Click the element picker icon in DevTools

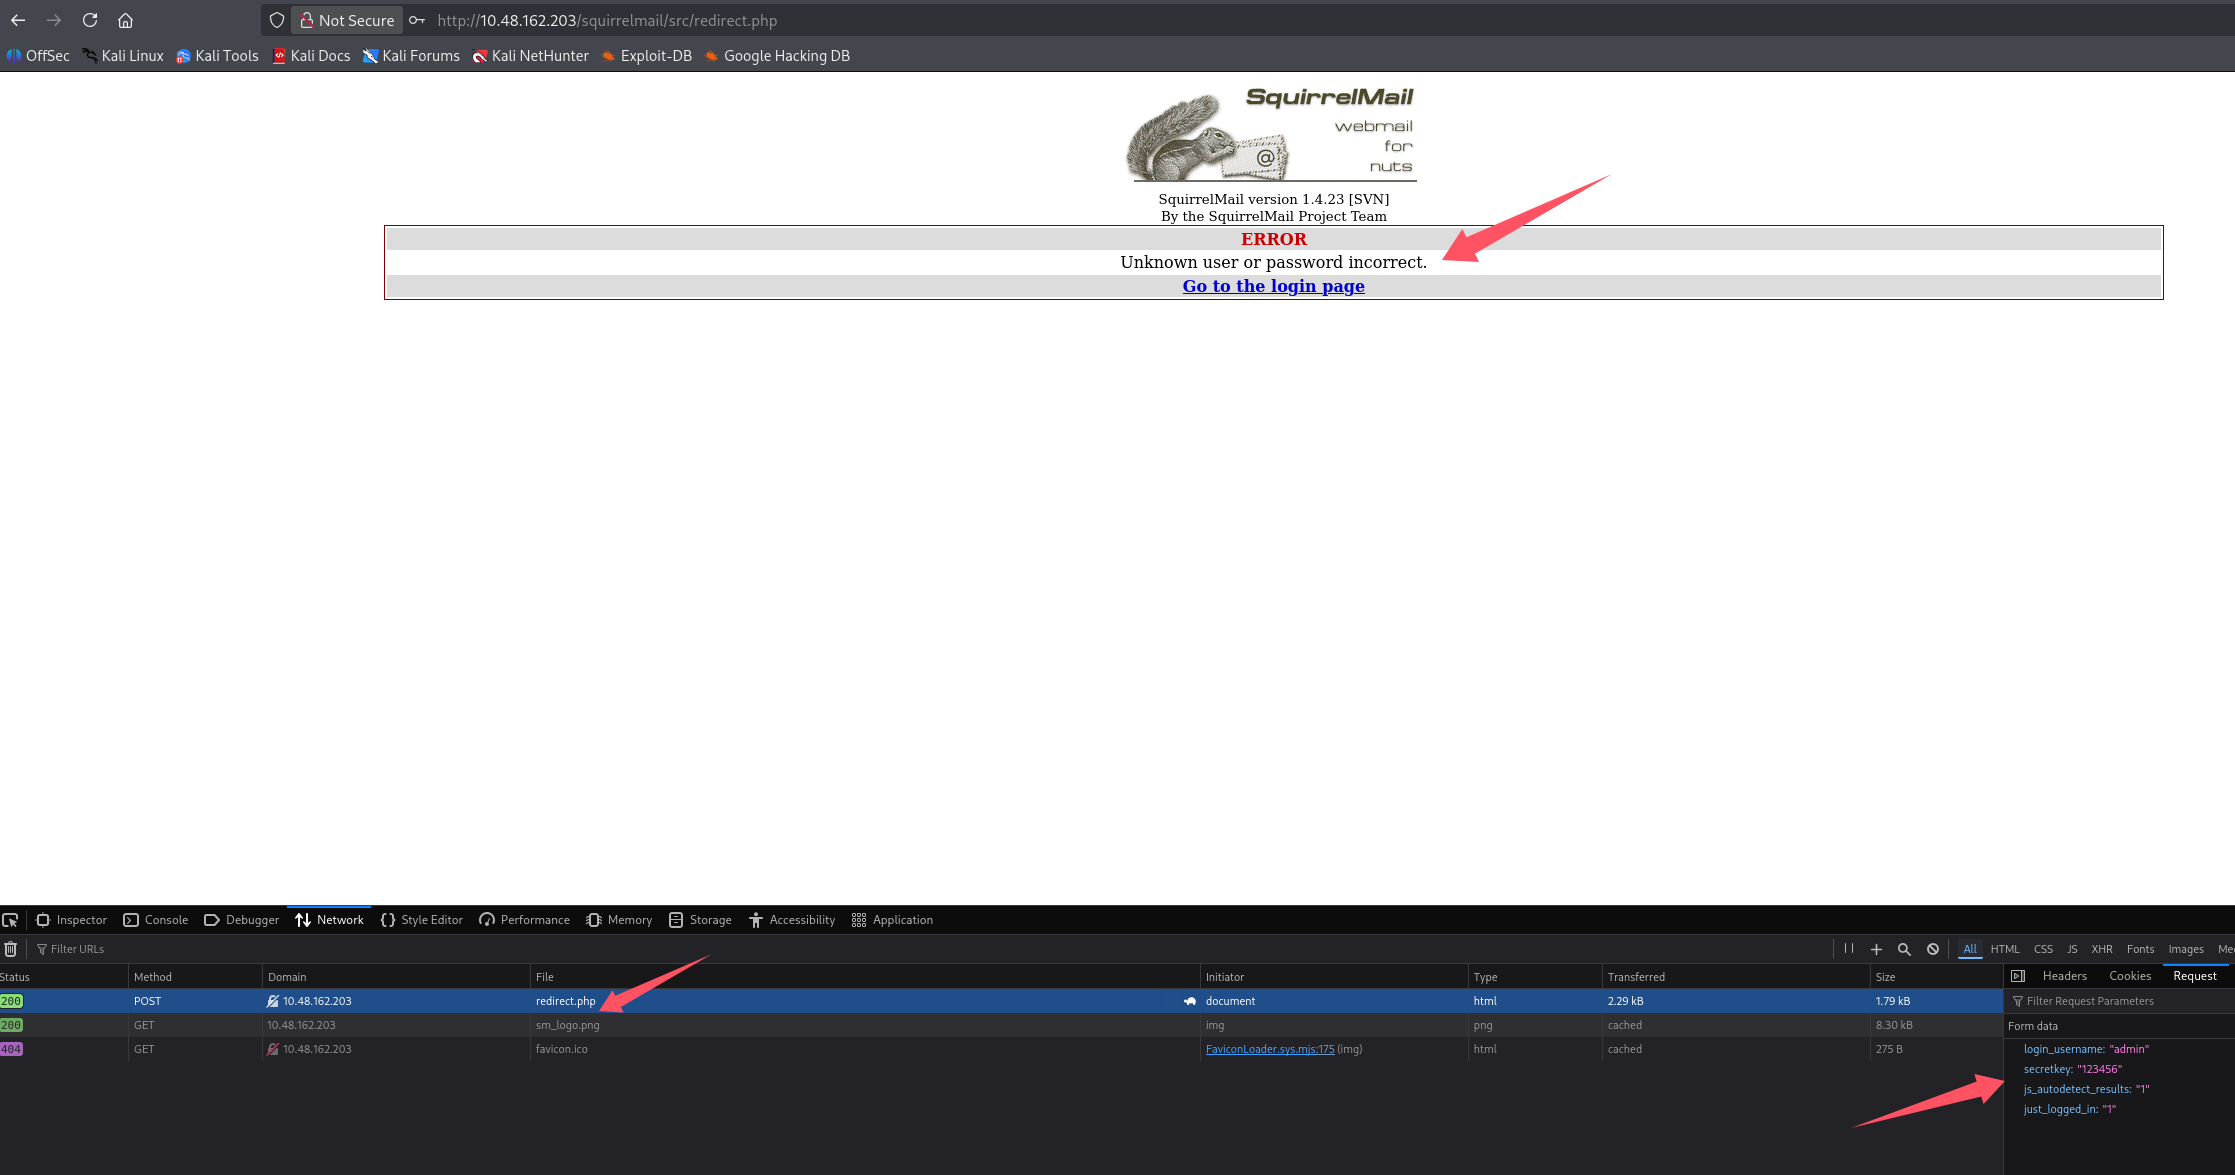(10, 920)
